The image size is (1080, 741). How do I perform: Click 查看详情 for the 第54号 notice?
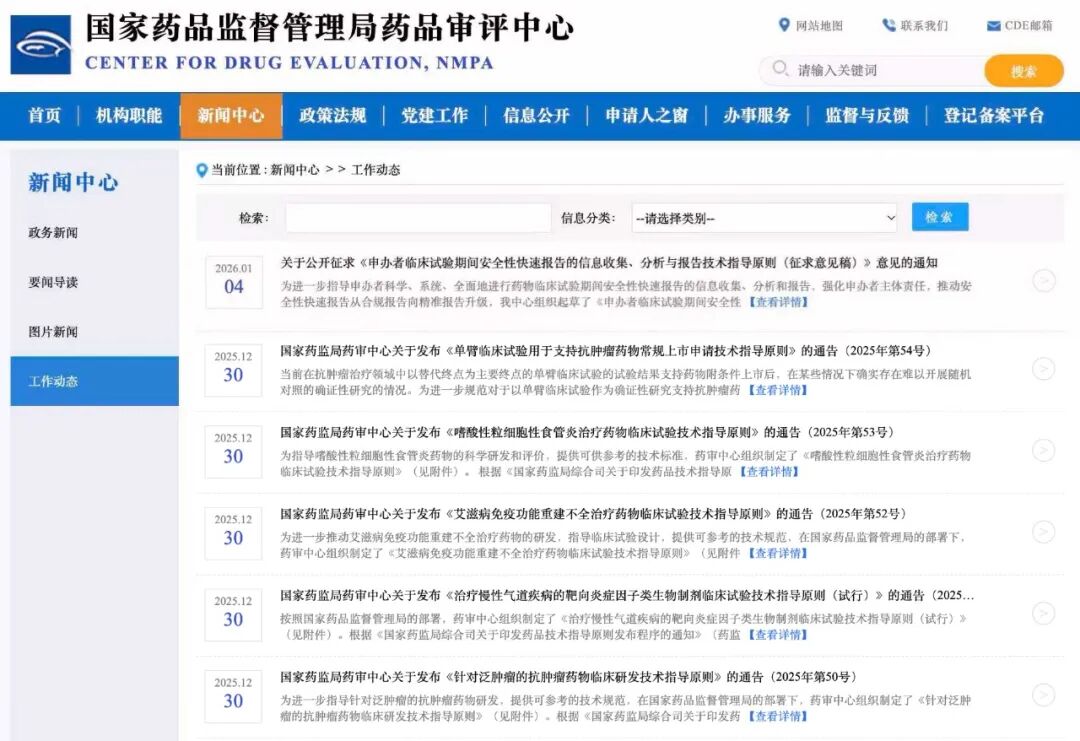[778, 390]
